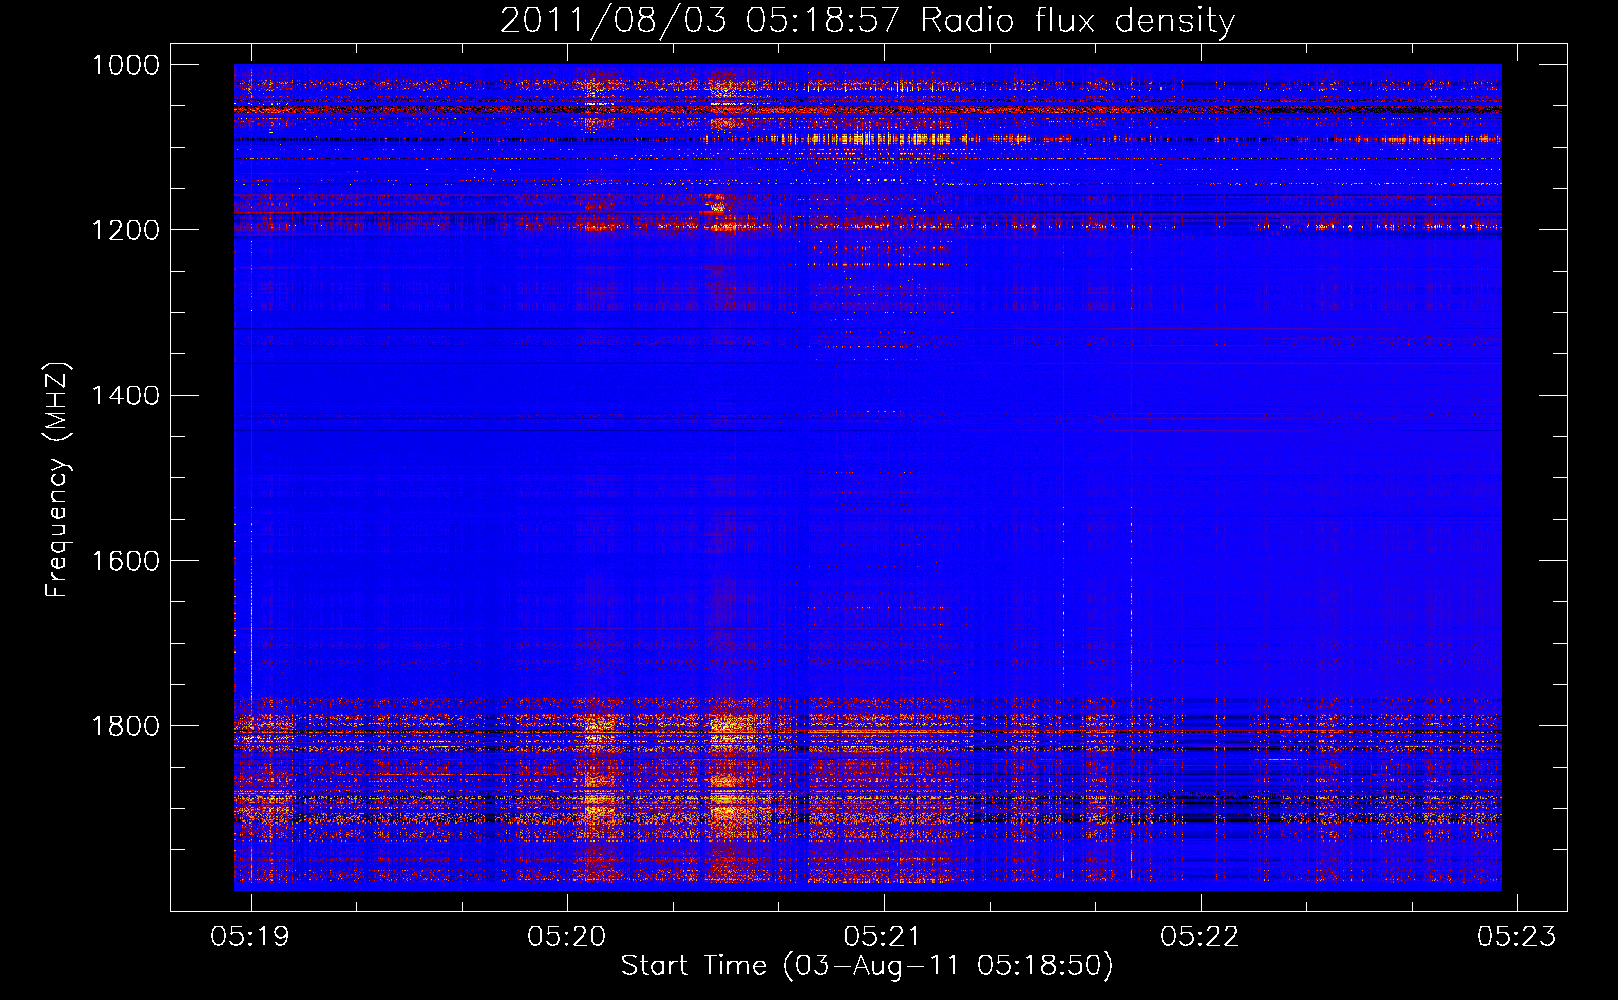Select the 1600 frequency tick label
This screenshot has height=1000, width=1618.
(x=126, y=561)
